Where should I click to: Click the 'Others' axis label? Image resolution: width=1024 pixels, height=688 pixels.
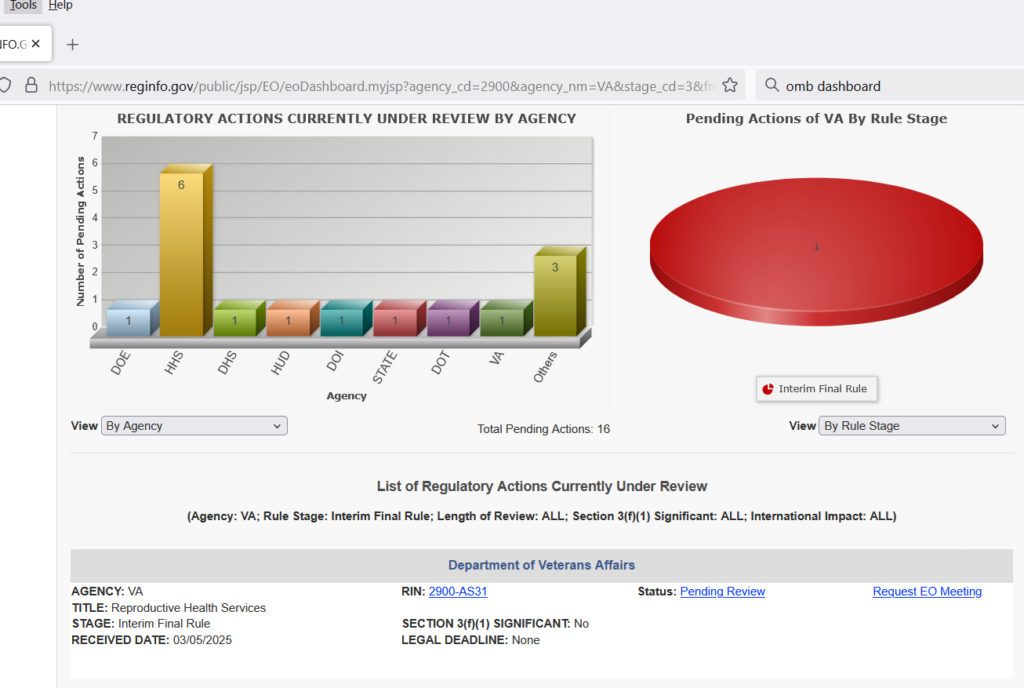545,367
